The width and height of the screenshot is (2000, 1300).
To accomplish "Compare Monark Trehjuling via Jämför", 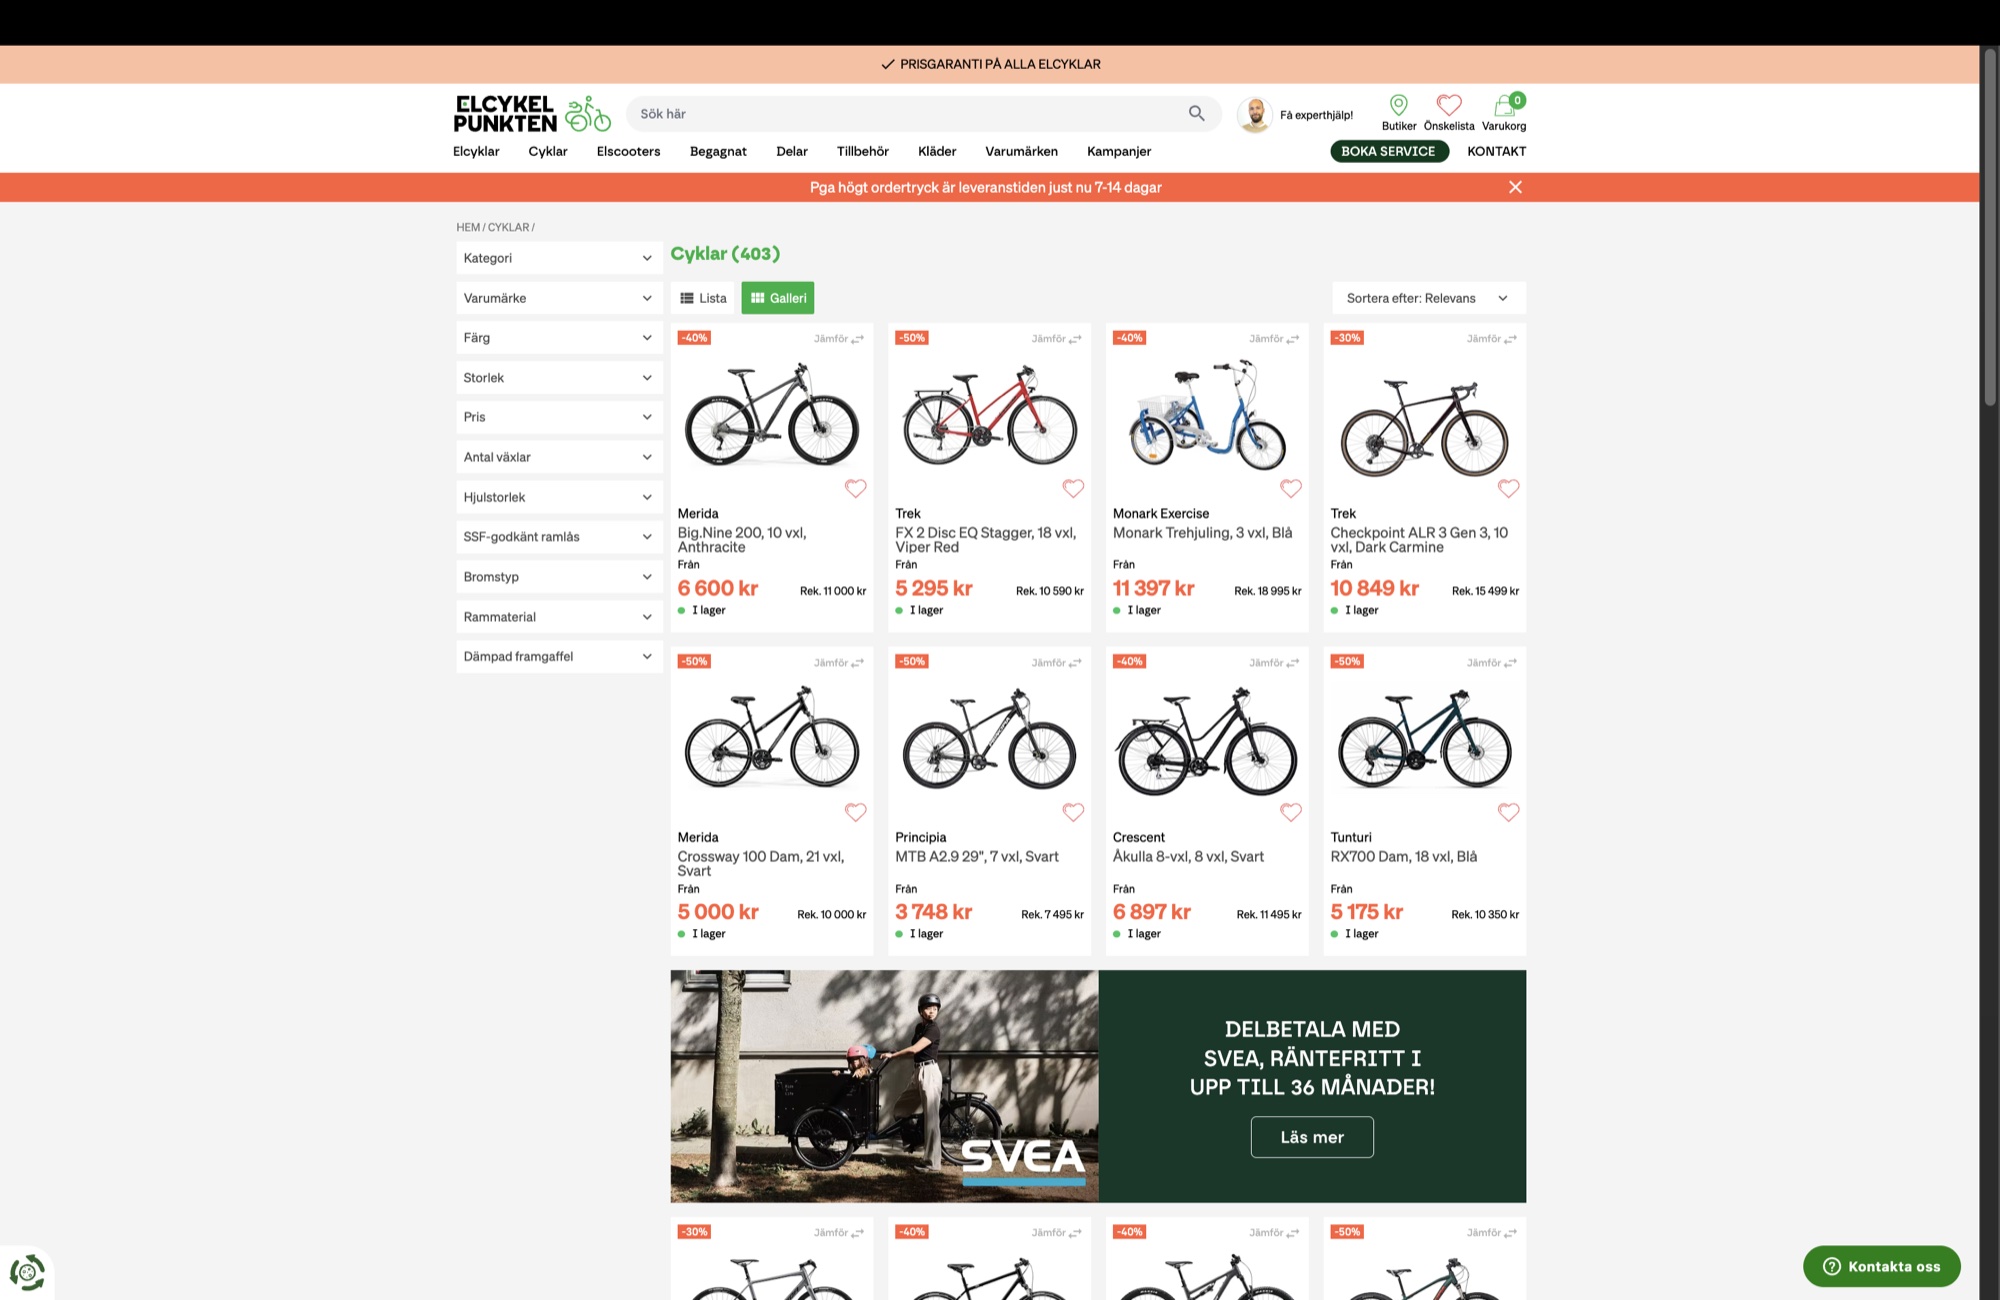I will pos(1274,339).
